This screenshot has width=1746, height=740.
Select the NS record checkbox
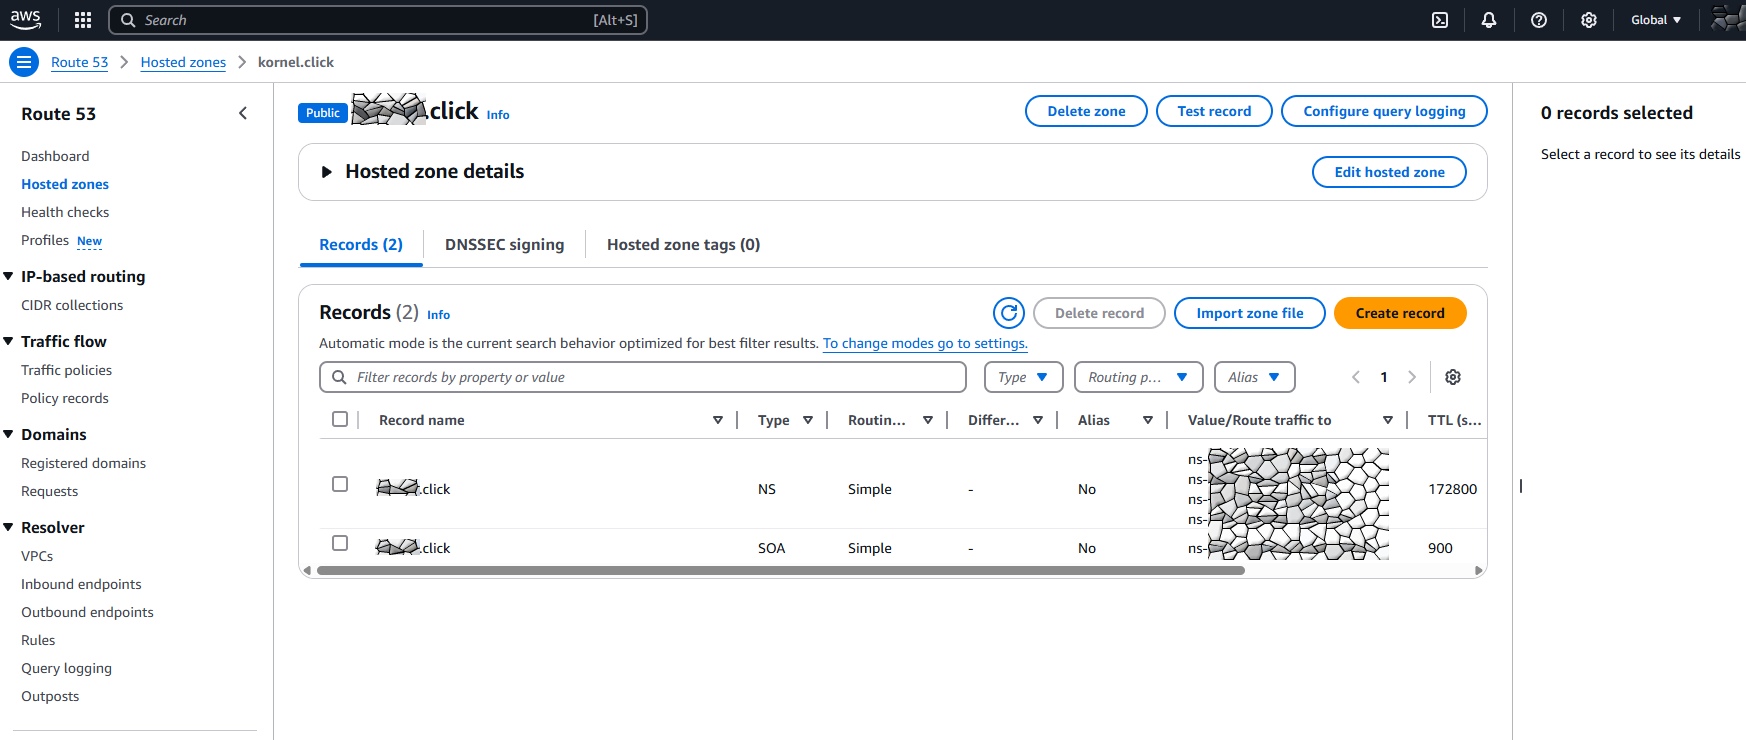[x=340, y=484]
